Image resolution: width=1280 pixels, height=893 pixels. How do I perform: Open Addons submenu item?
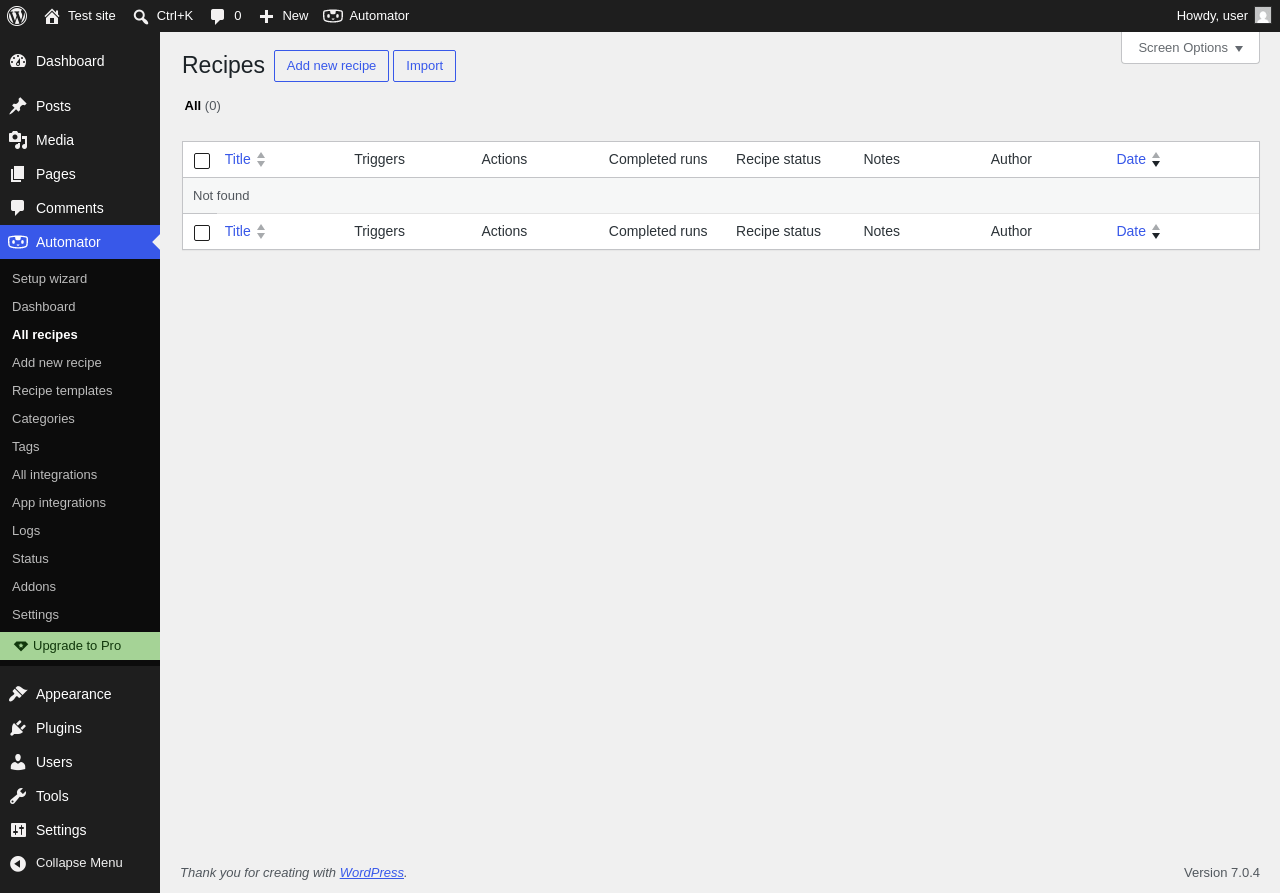[80, 587]
